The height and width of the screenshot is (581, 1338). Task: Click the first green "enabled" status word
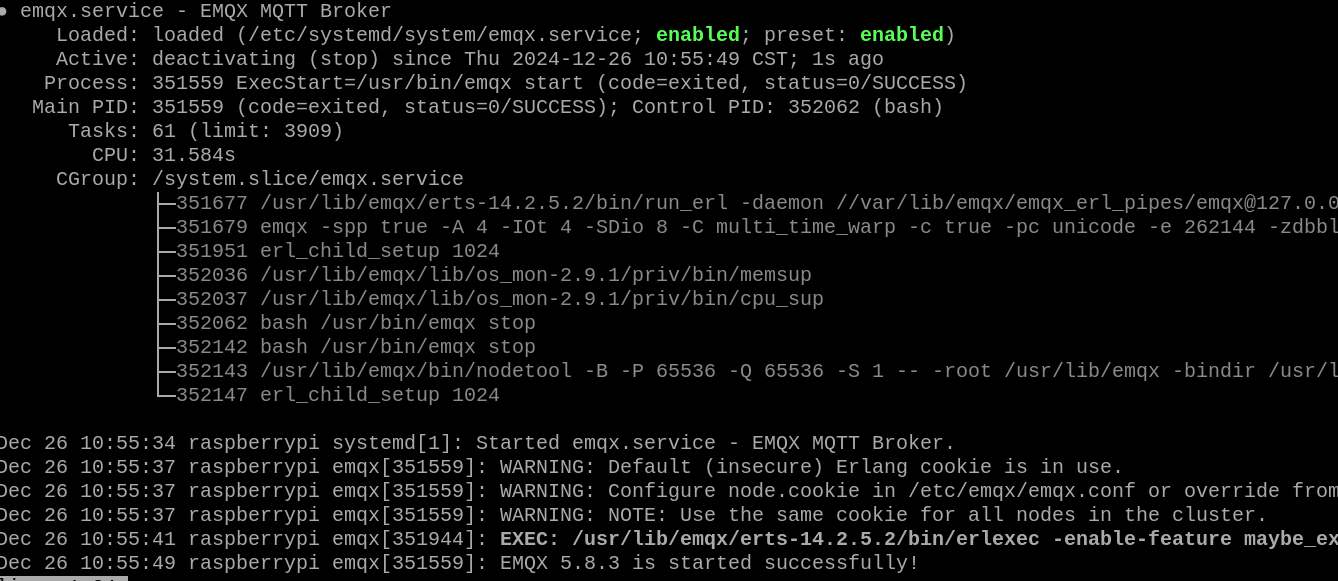[x=698, y=35]
